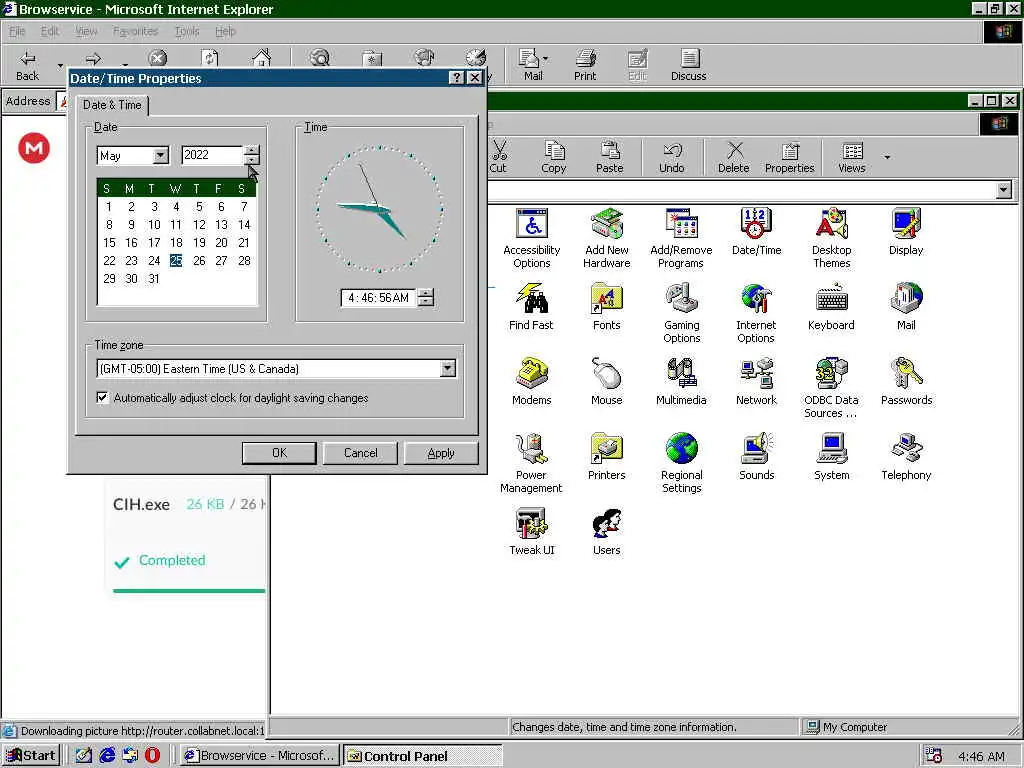
Task: Open the Windows Start menu
Action: pos(31,756)
